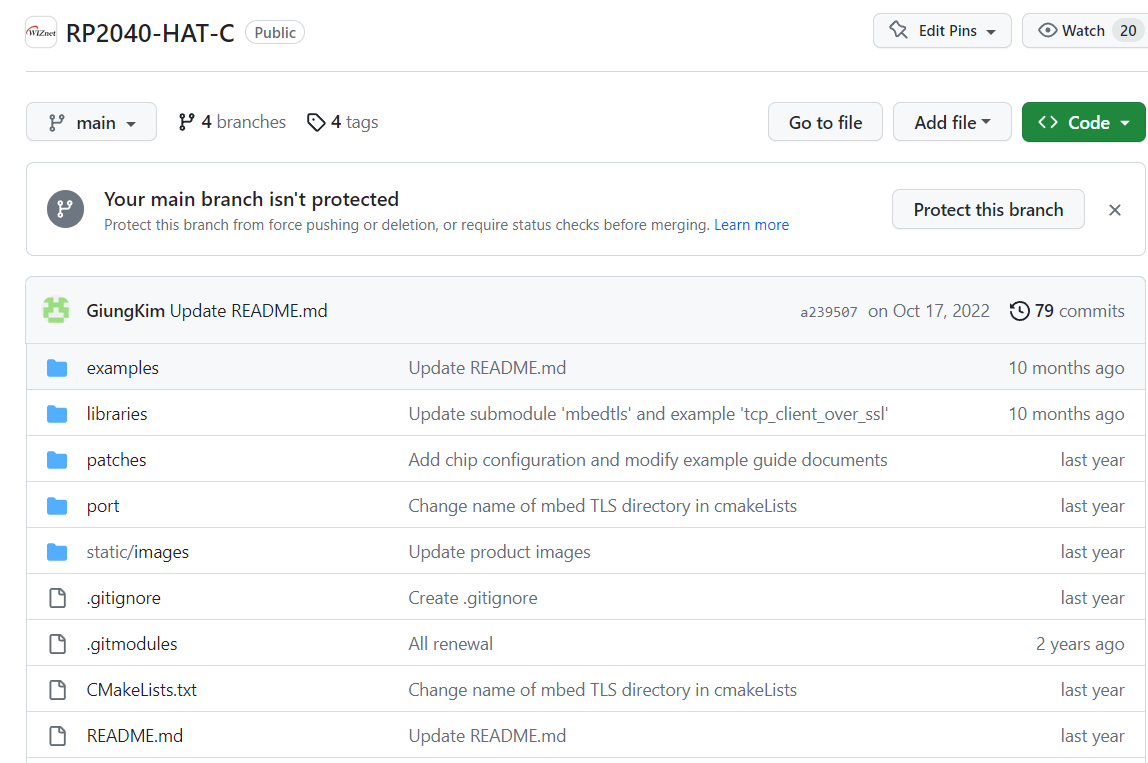Open the 79 commits history
Viewport: 1148px width, 763px height.
pyautogui.click(x=1067, y=310)
